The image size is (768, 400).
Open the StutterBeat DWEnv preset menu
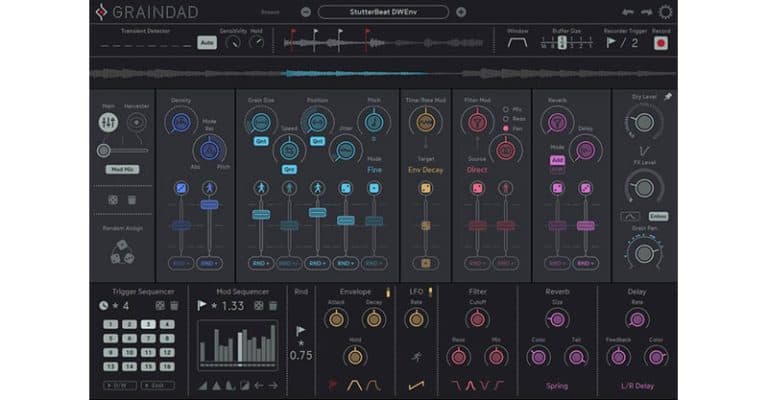(383, 12)
